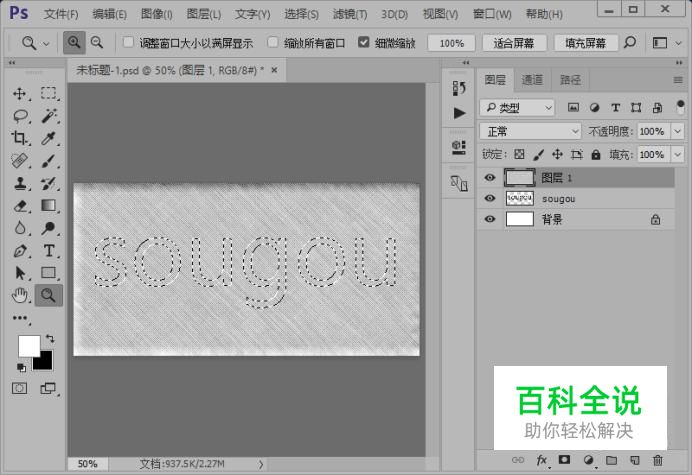Hide the 背景 layer
Image resolution: width=692 pixels, height=475 pixels.
[x=490, y=219]
